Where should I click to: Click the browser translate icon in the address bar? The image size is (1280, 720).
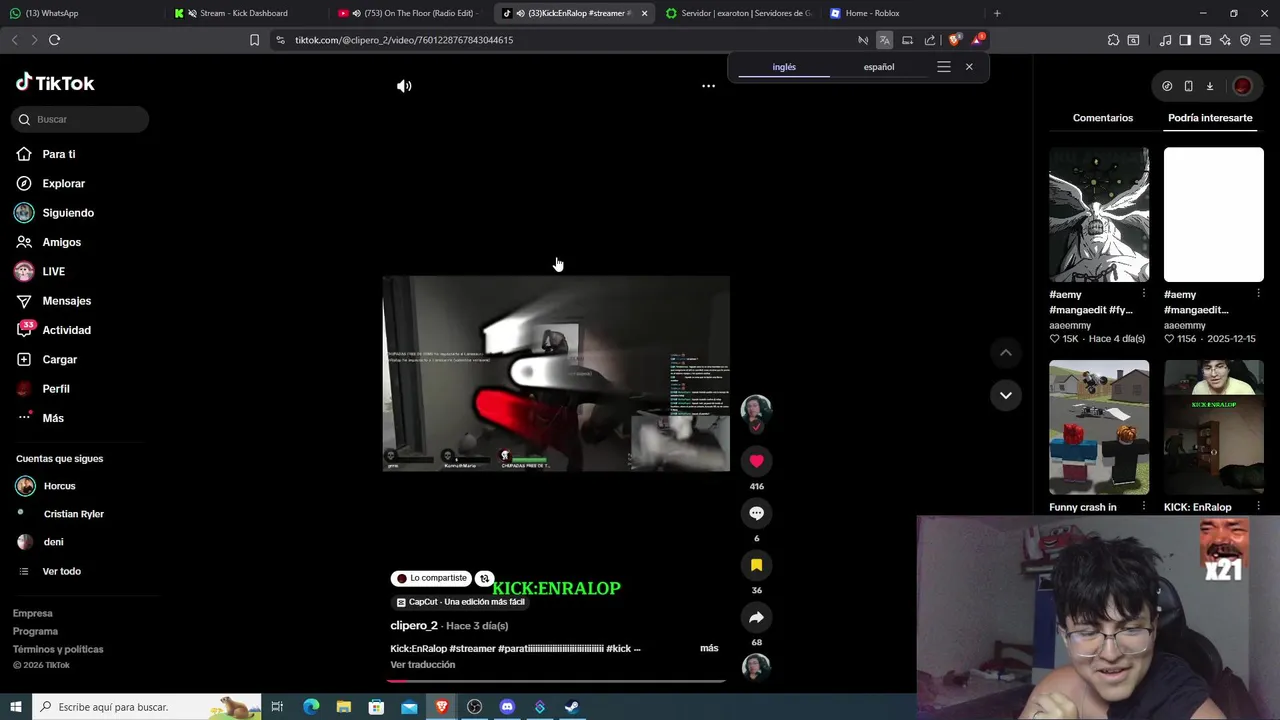tap(884, 40)
